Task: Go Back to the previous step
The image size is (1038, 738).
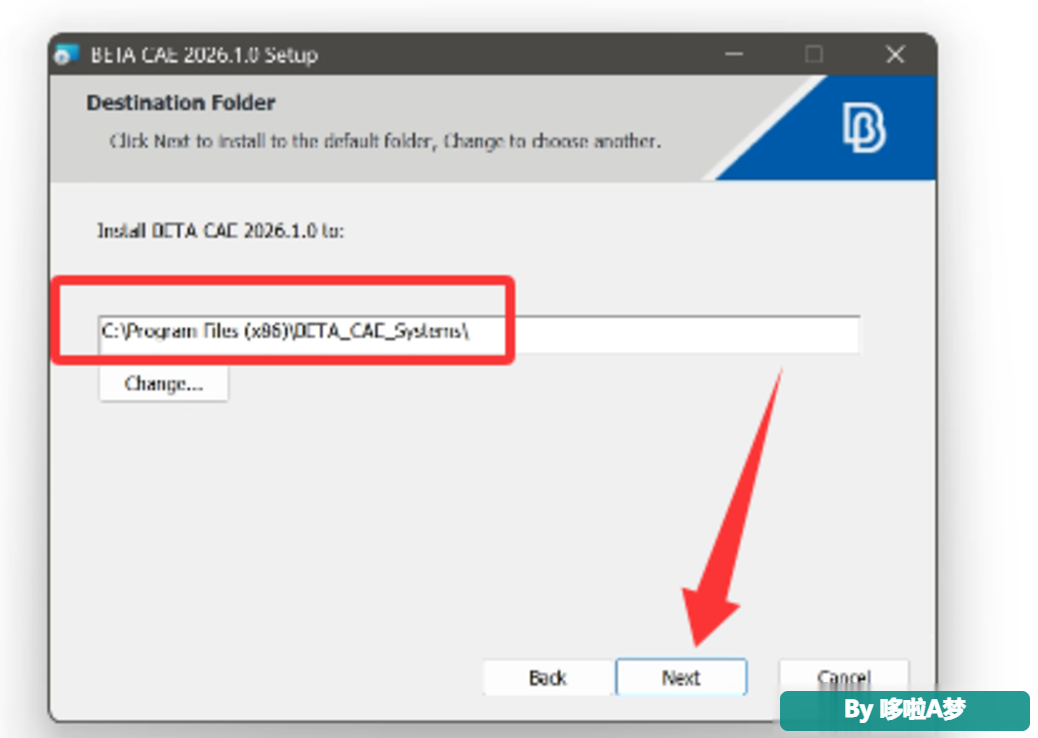Action: 548,677
